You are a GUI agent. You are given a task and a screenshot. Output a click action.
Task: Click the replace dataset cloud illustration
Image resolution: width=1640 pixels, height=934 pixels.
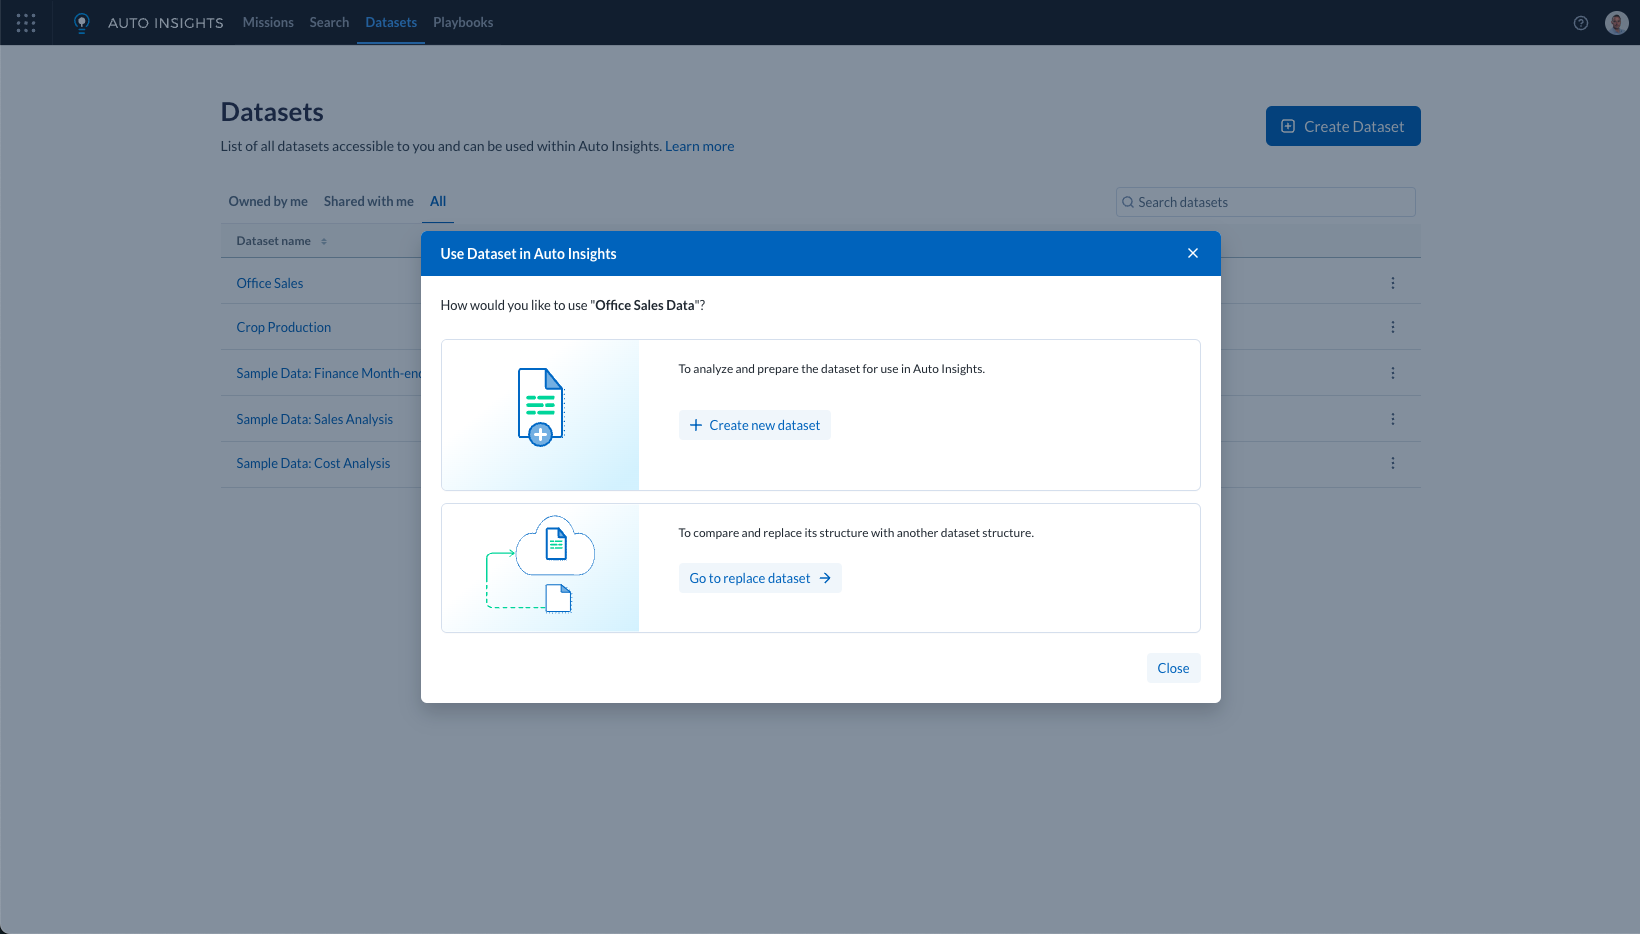[540, 565]
